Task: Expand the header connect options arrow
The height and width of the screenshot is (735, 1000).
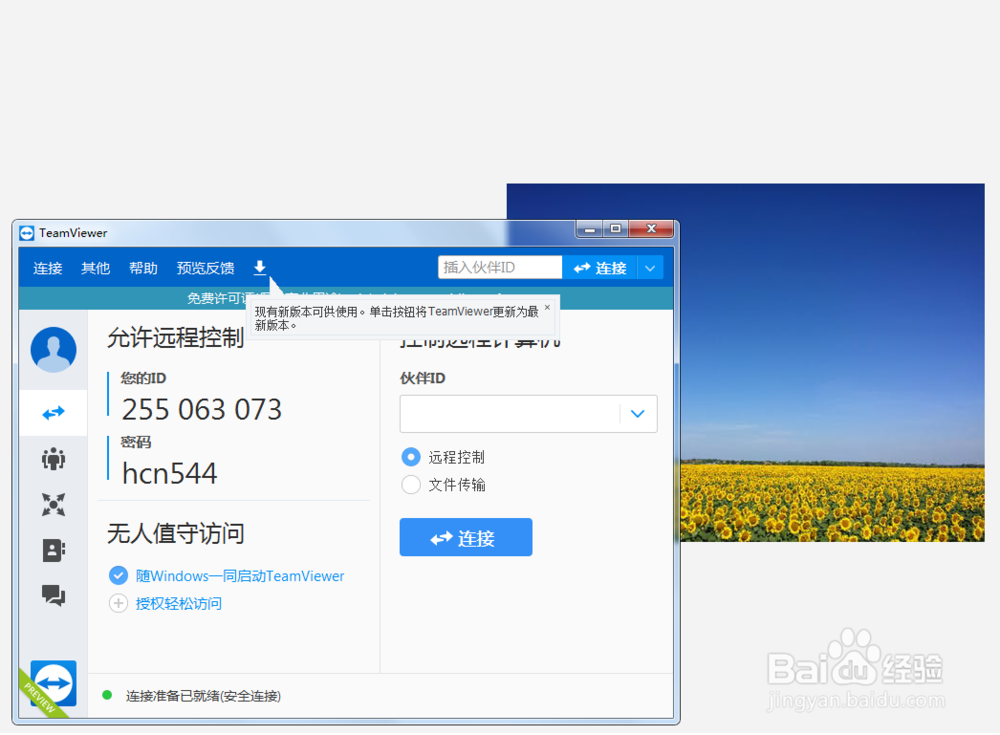Action: (x=650, y=268)
